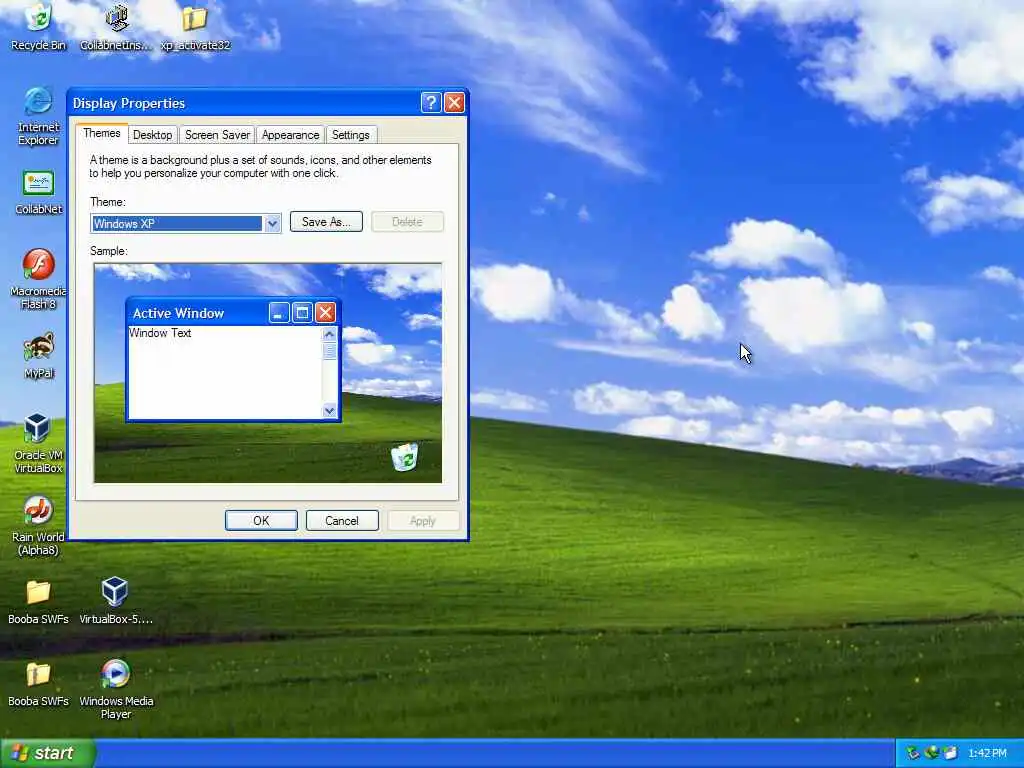Click the disabled Apply button
The image size is (1024, 768).
click(423, 520)
